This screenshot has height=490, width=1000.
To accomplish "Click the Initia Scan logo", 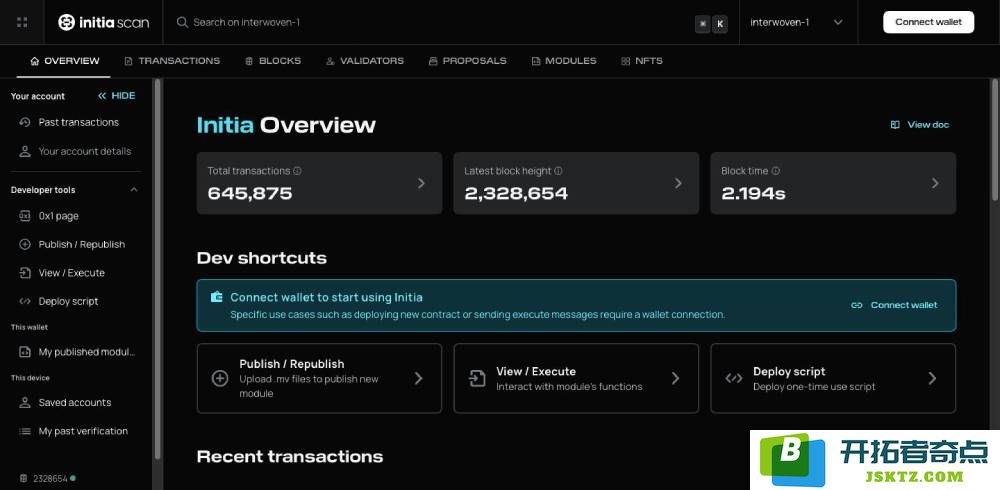I will [x=103, y=22].
